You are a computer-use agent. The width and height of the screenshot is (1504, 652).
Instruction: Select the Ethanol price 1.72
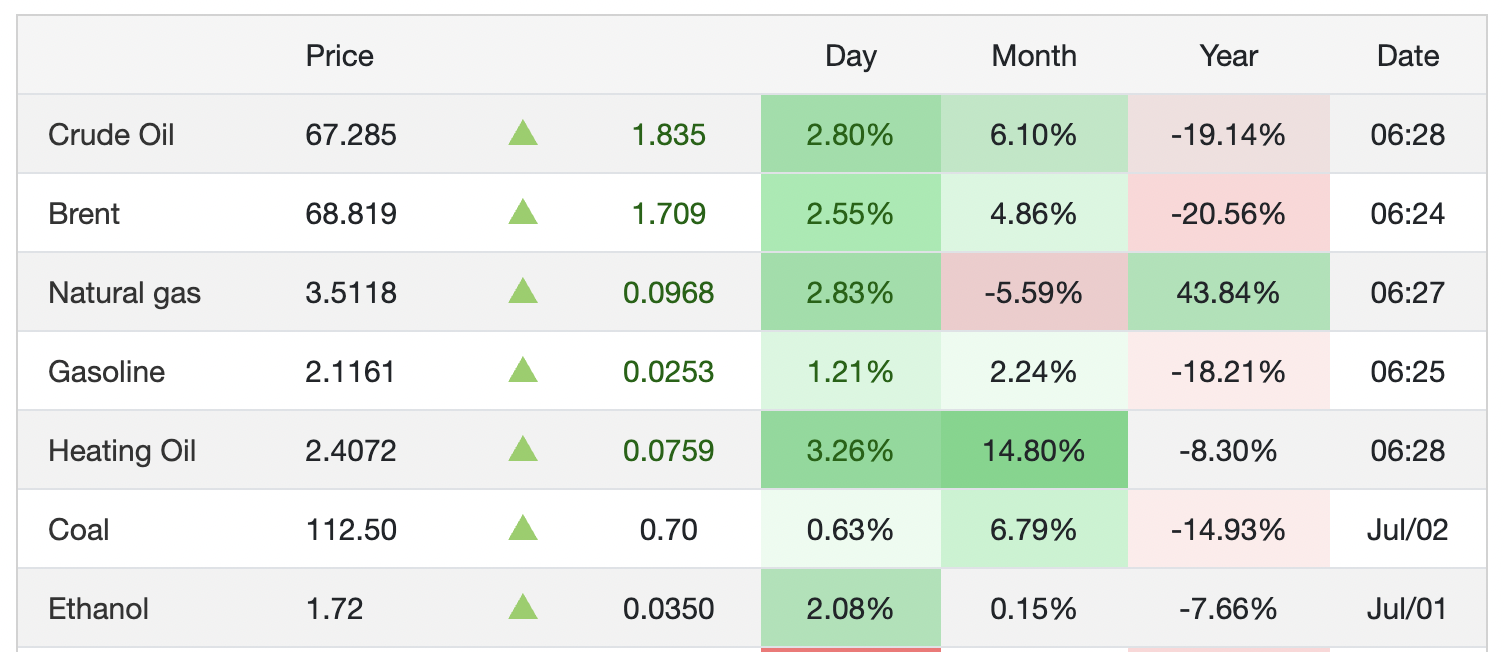pyautogui.click(x=335, y=609)
